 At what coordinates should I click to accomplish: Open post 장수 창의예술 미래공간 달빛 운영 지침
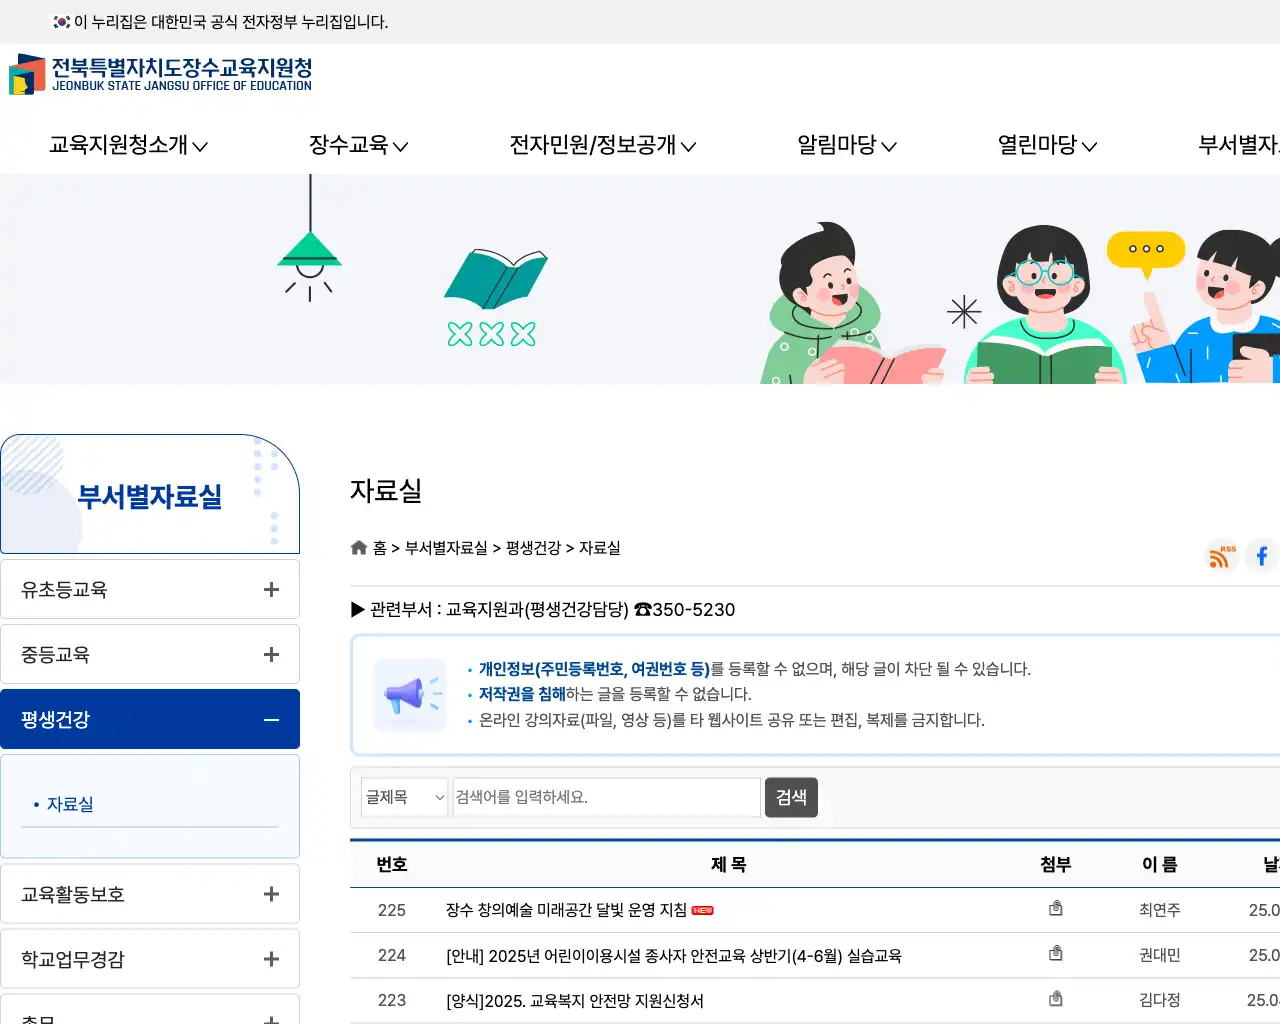click(566, 910)
